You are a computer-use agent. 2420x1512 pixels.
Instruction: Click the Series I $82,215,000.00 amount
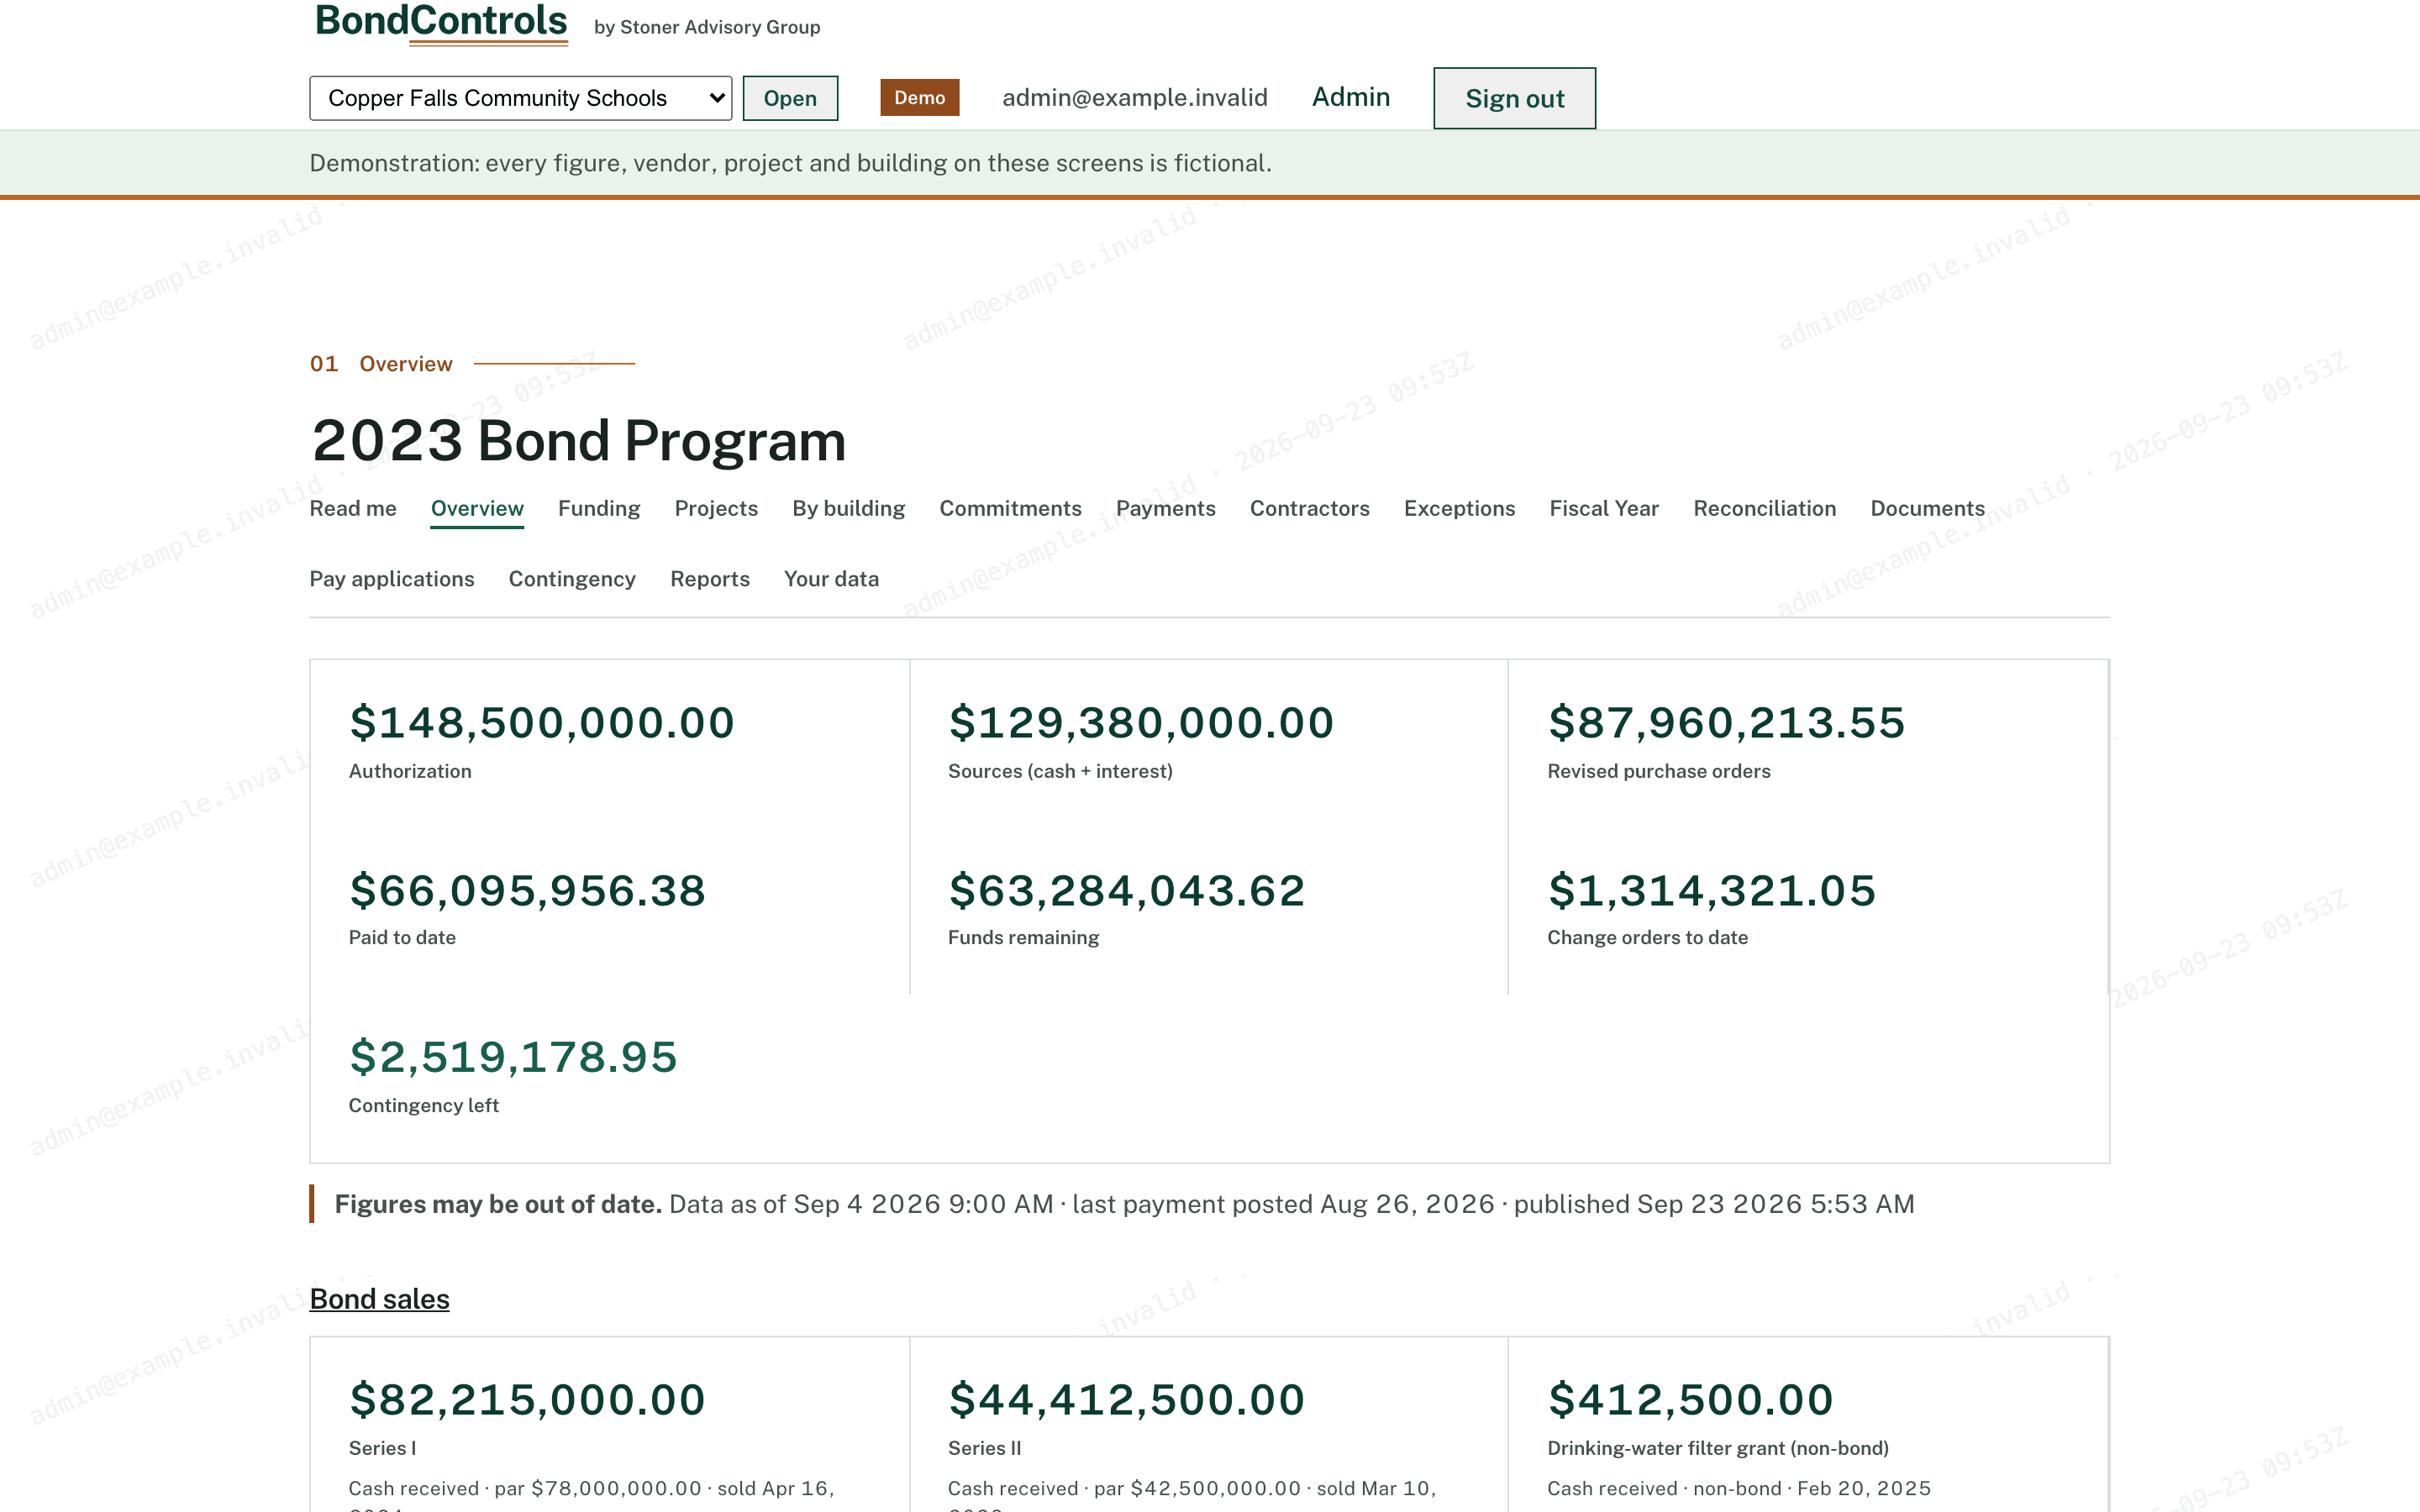pos(527,1399)
